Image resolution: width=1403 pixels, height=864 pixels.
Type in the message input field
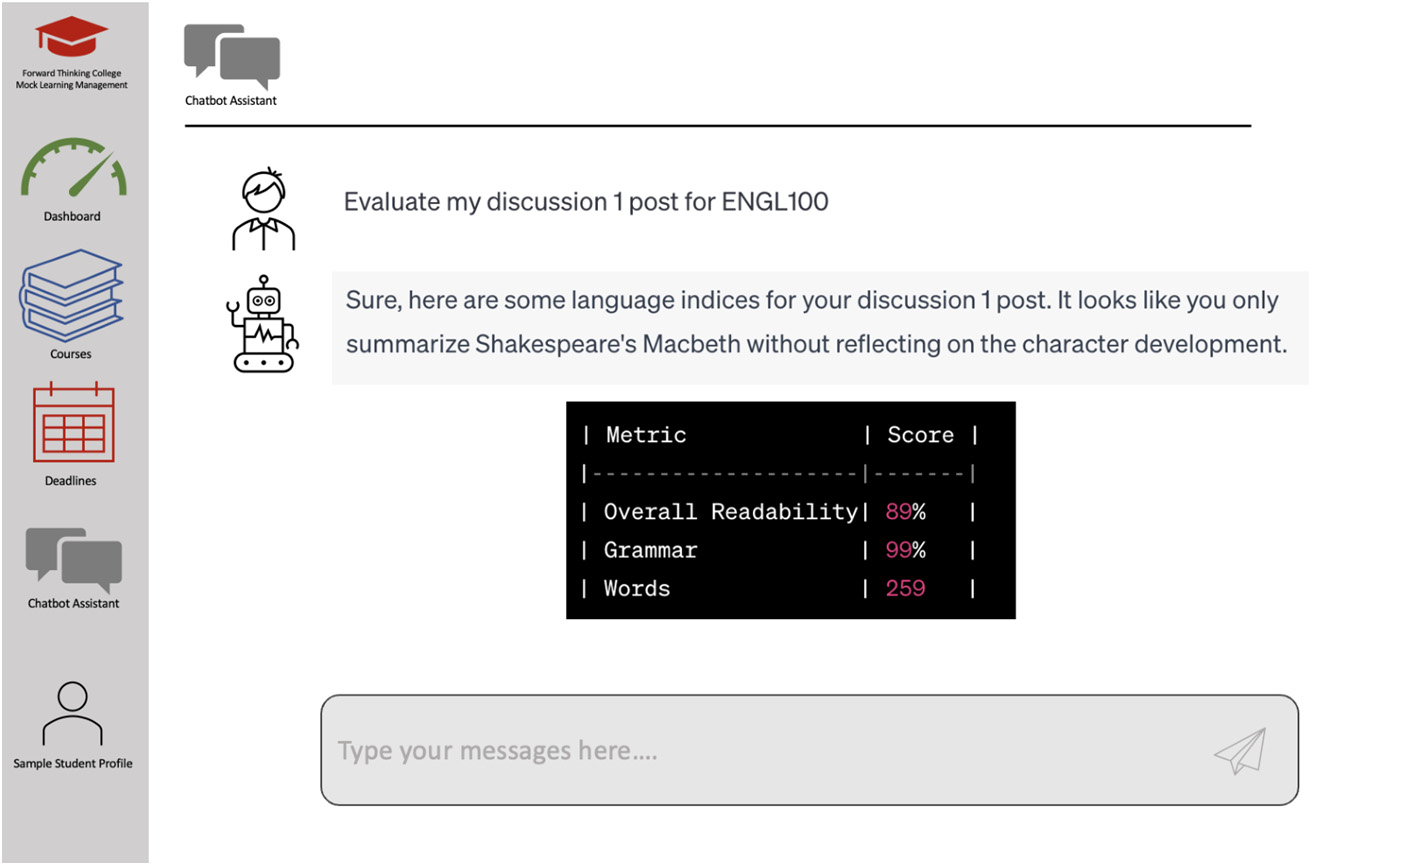click(760, 750)
